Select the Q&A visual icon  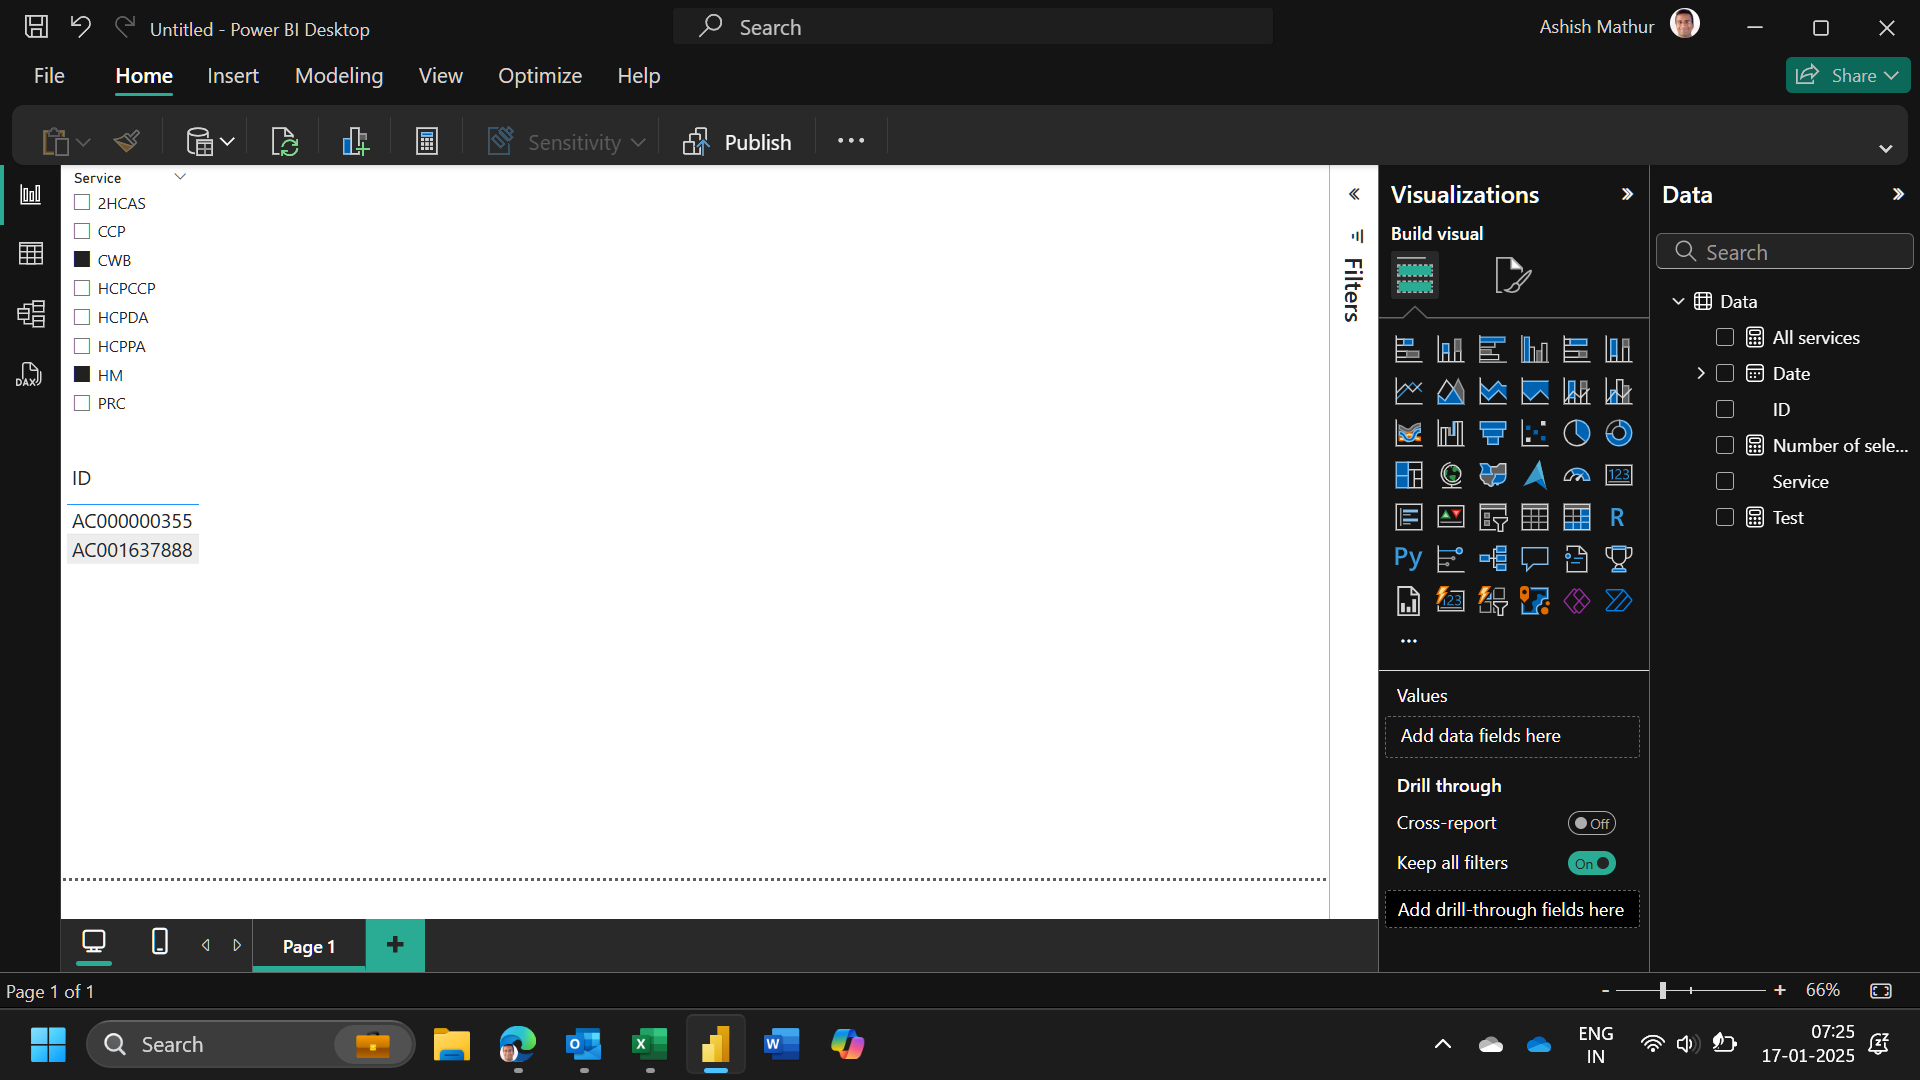[1535, 558]
